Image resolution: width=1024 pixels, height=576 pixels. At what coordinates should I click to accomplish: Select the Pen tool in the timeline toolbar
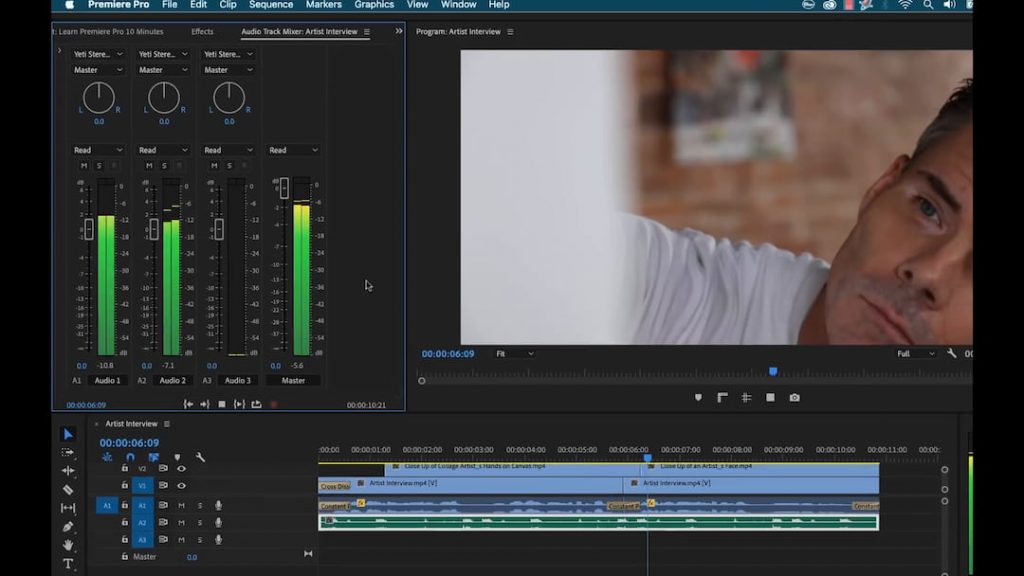coord(68,525)
